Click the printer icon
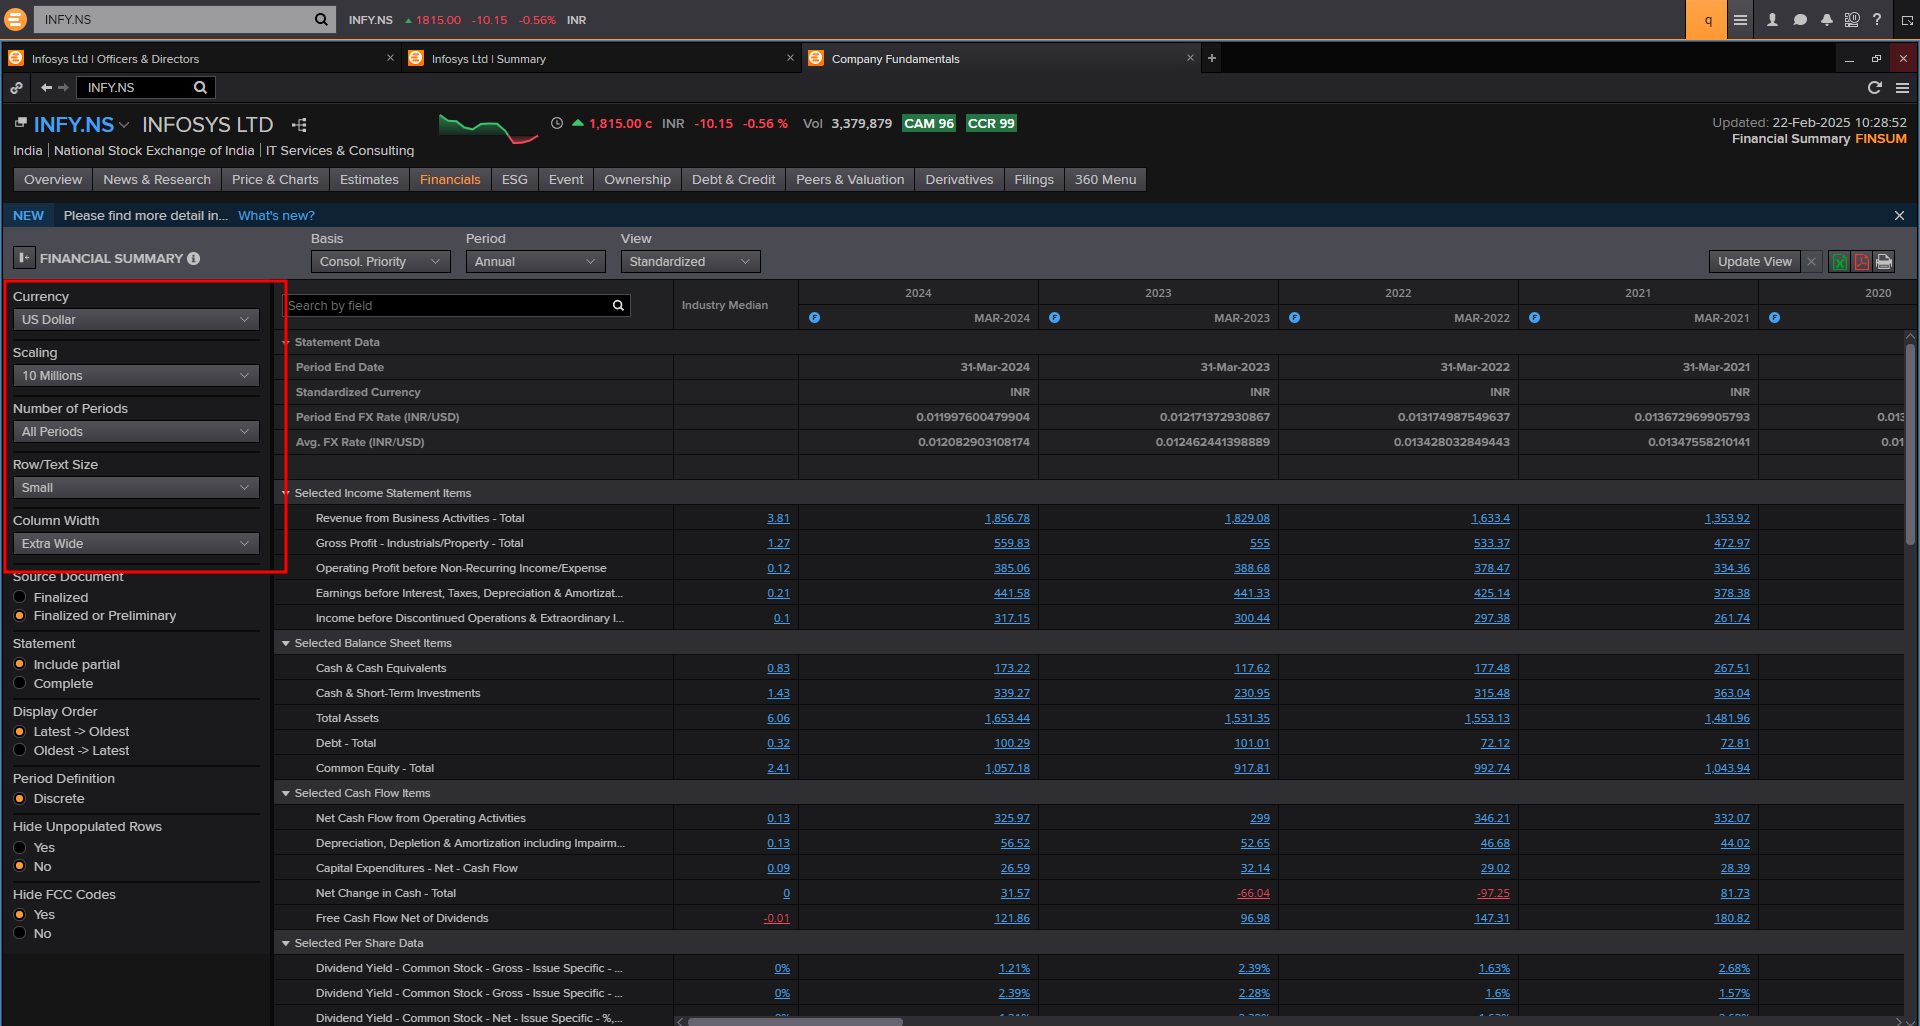Screen dimensions: 1920x1026 [1884, 262]
